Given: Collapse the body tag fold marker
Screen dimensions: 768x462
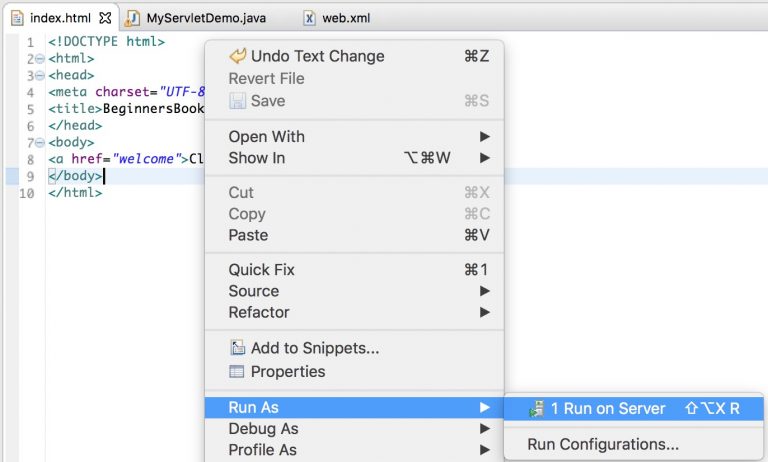Looking at the screenshot, I should (x=40, y=143).
